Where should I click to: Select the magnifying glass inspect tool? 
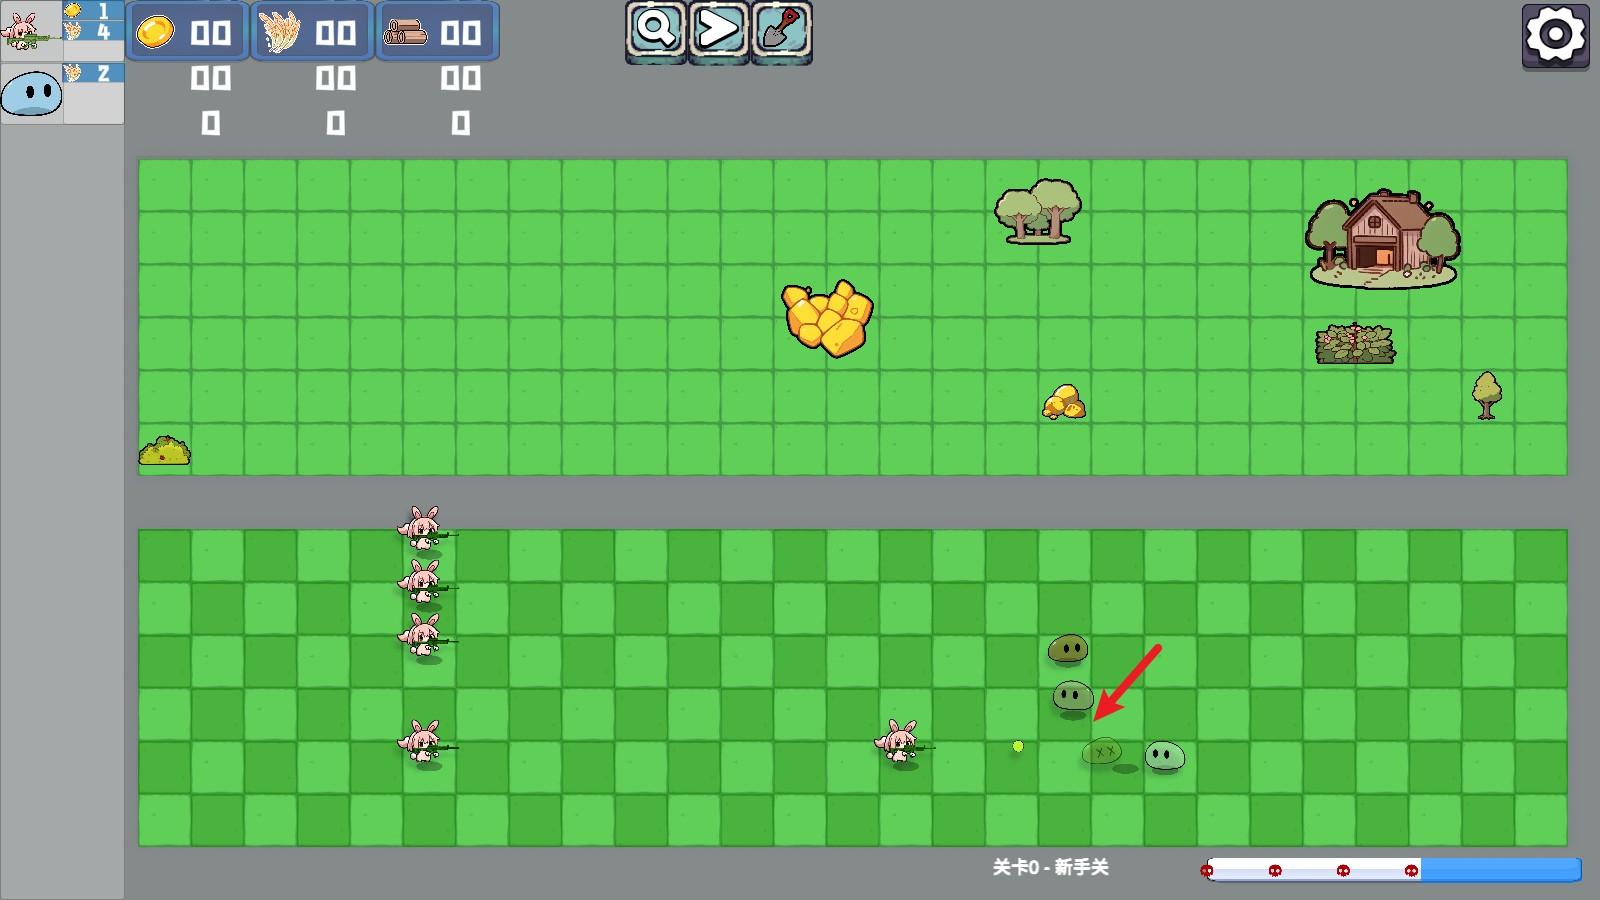coord(656,31)
